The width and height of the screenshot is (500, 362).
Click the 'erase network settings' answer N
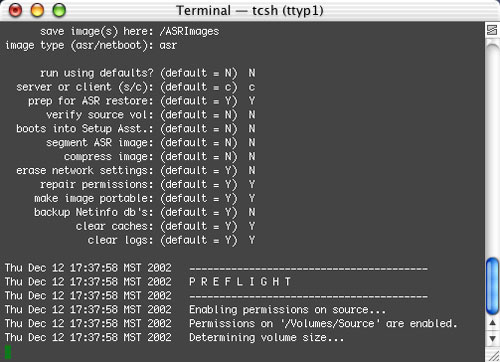[252, 171]
